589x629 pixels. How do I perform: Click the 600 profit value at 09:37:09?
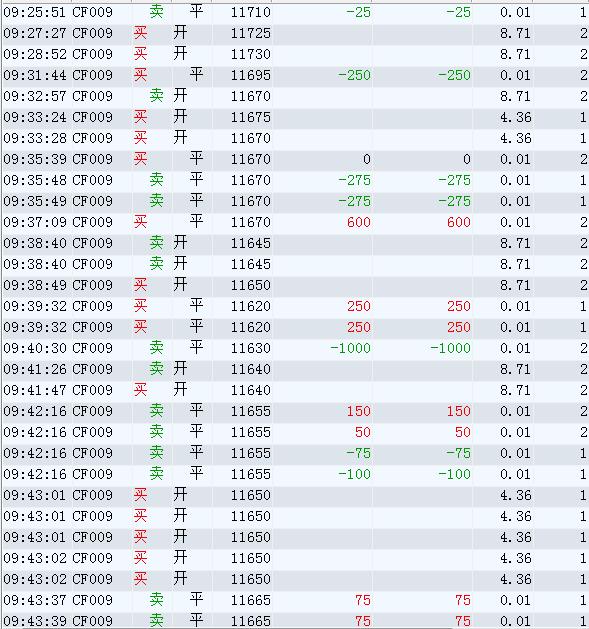359,222
